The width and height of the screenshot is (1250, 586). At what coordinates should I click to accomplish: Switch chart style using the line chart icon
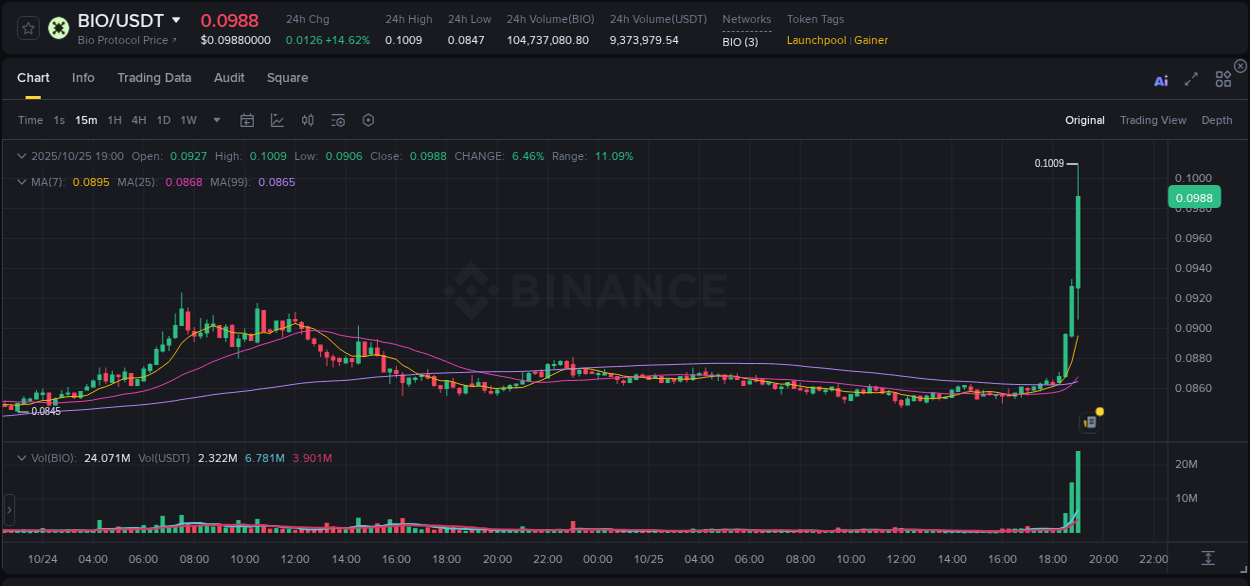tap(277, 120)
